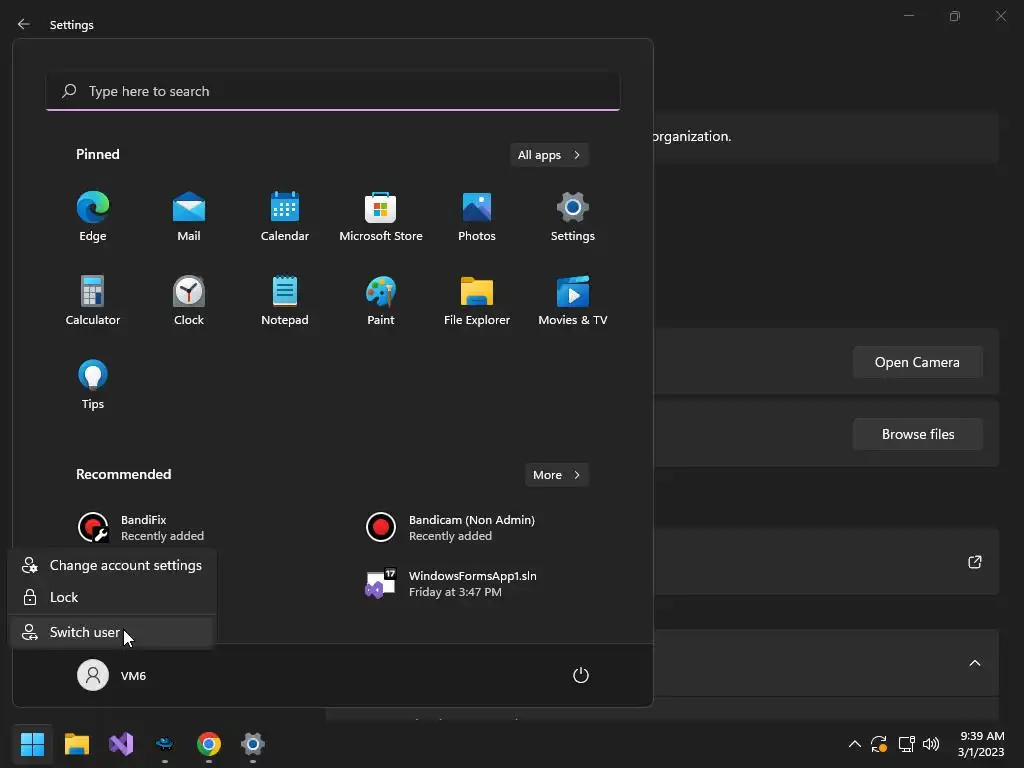Open Chrome from the taskbar
Screen dimensions: 1024x768
pos(209,744)
